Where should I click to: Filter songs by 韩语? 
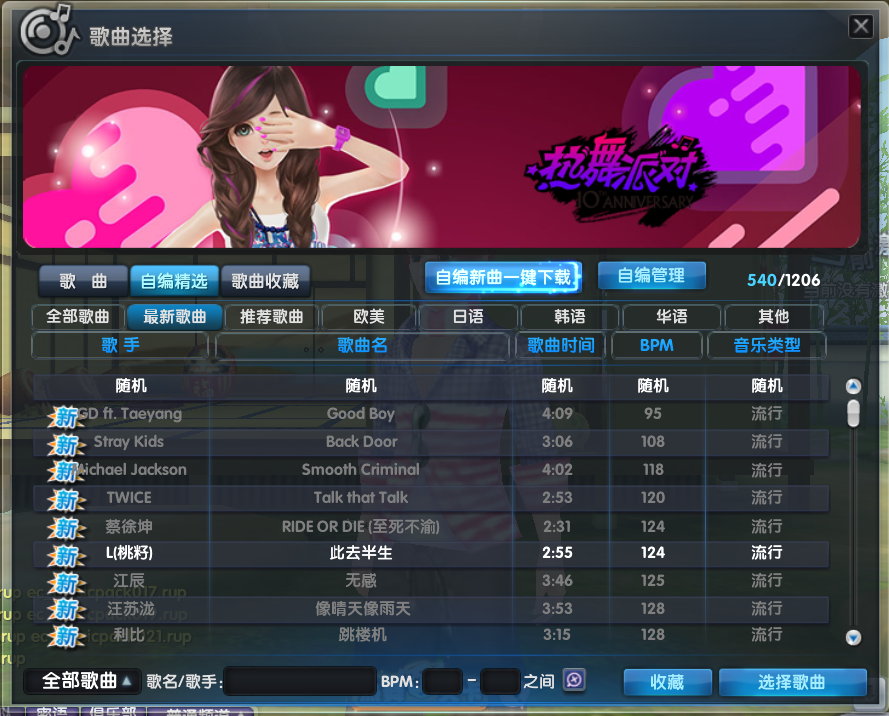[x=570, y=316]
